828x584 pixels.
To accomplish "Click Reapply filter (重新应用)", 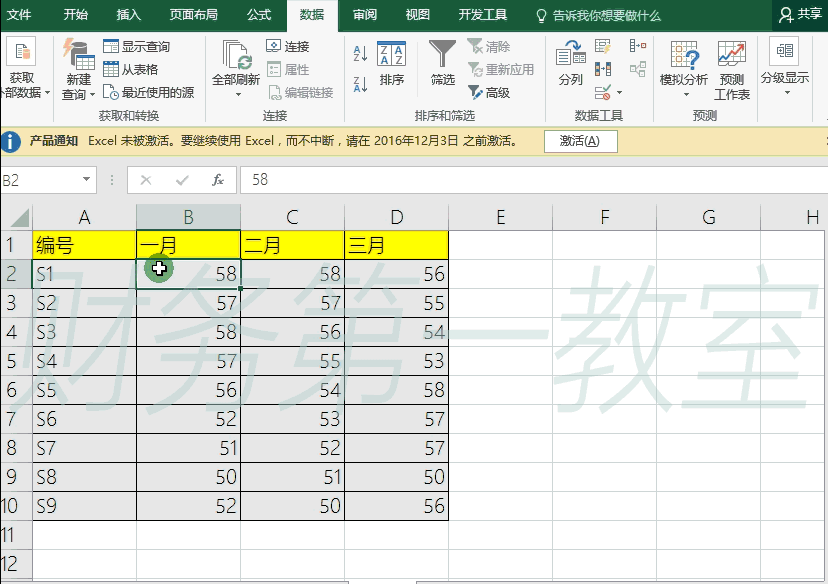I will (x=501, y=69).
